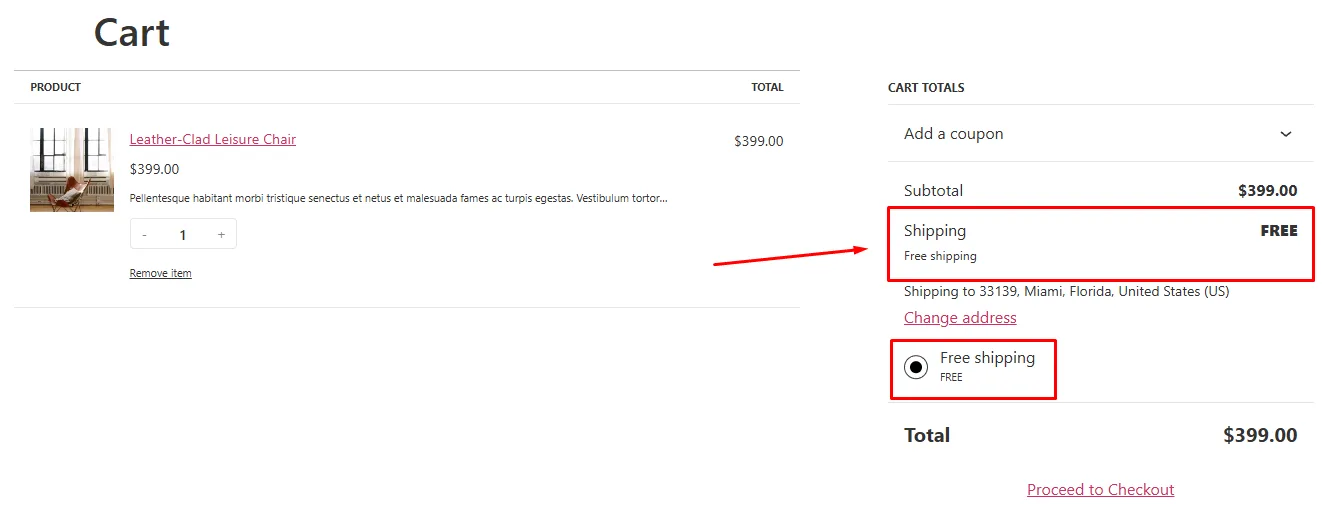Viewport: 1325px width, 529px height.
Task: Click the bold Total label
Action: pos(927,435)
